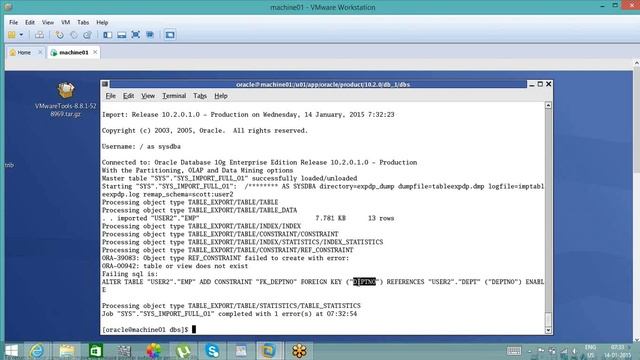Switch to Unity mode icon
The image size is (640, 360).
pos(150,35)
